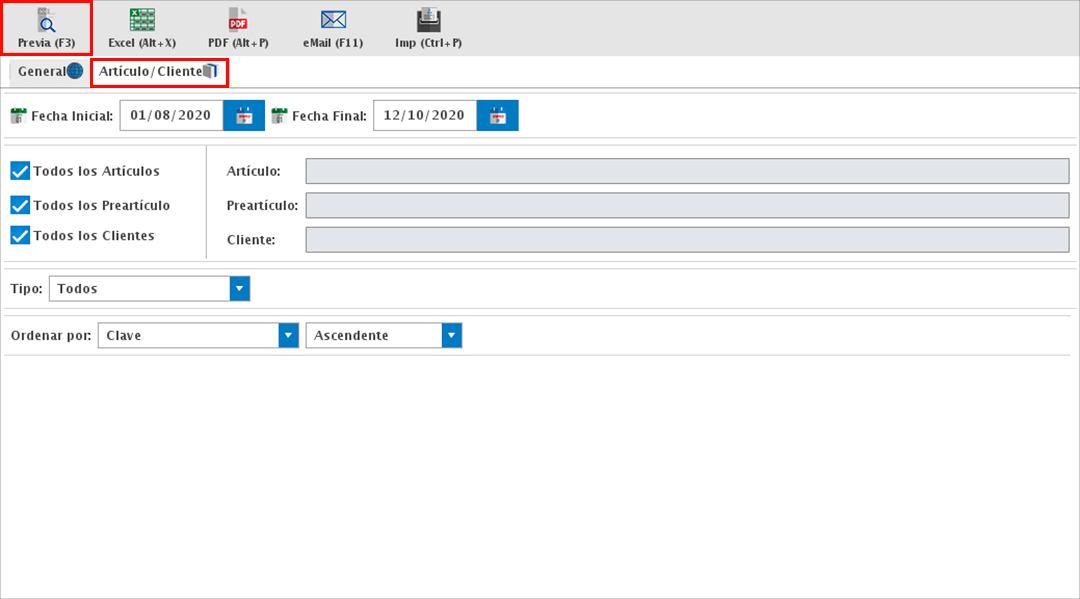
Task: Focus the Artículo text field
Action: 687,171
